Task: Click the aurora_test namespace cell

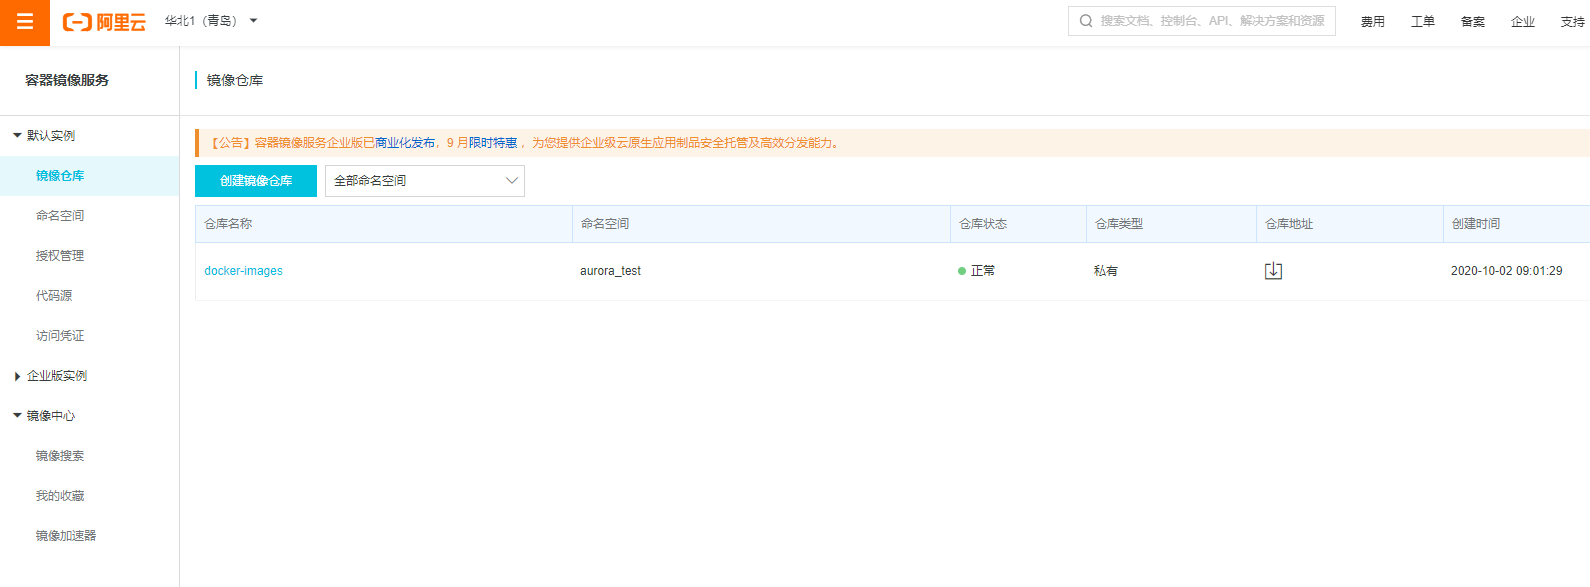Action: click(610, 271)
